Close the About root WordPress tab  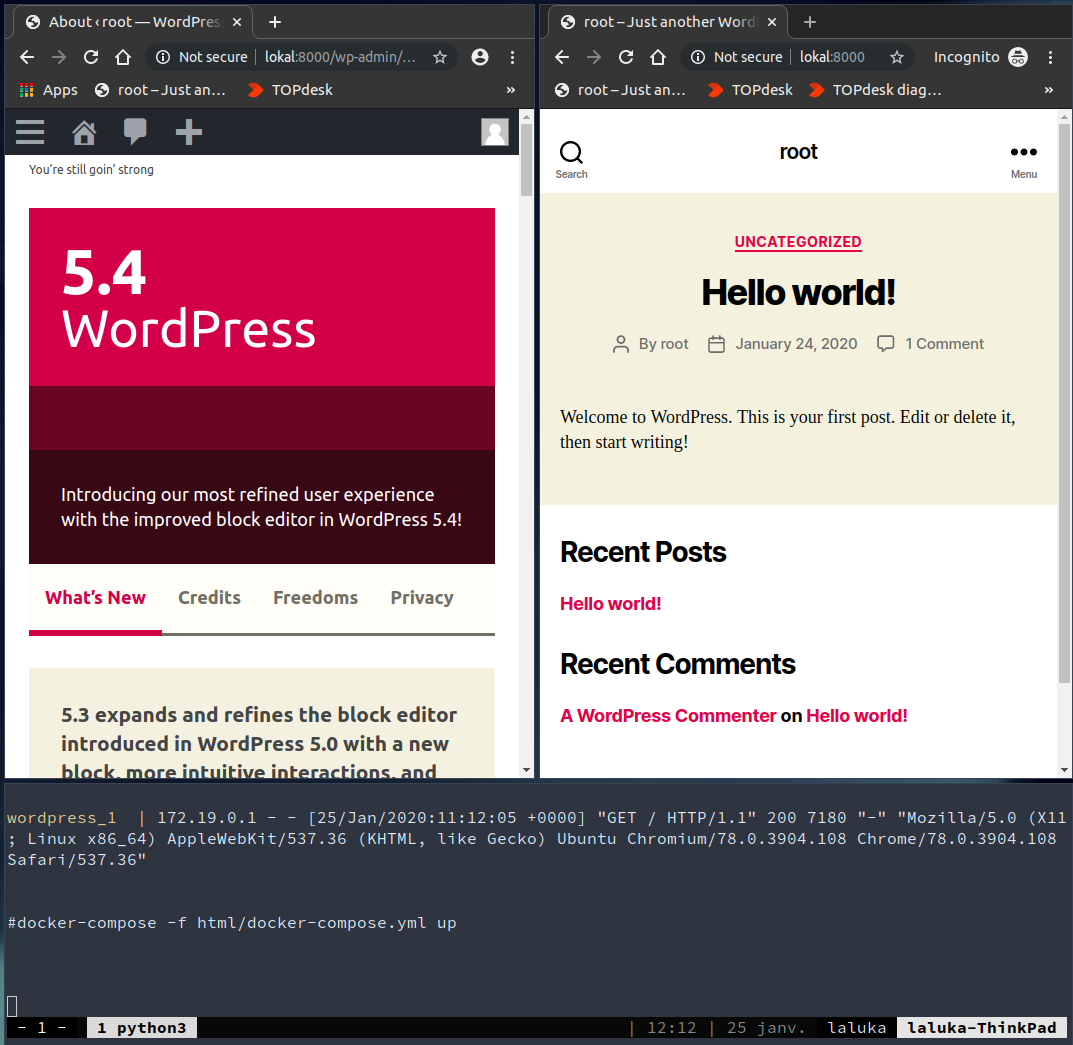pos(237,22)
